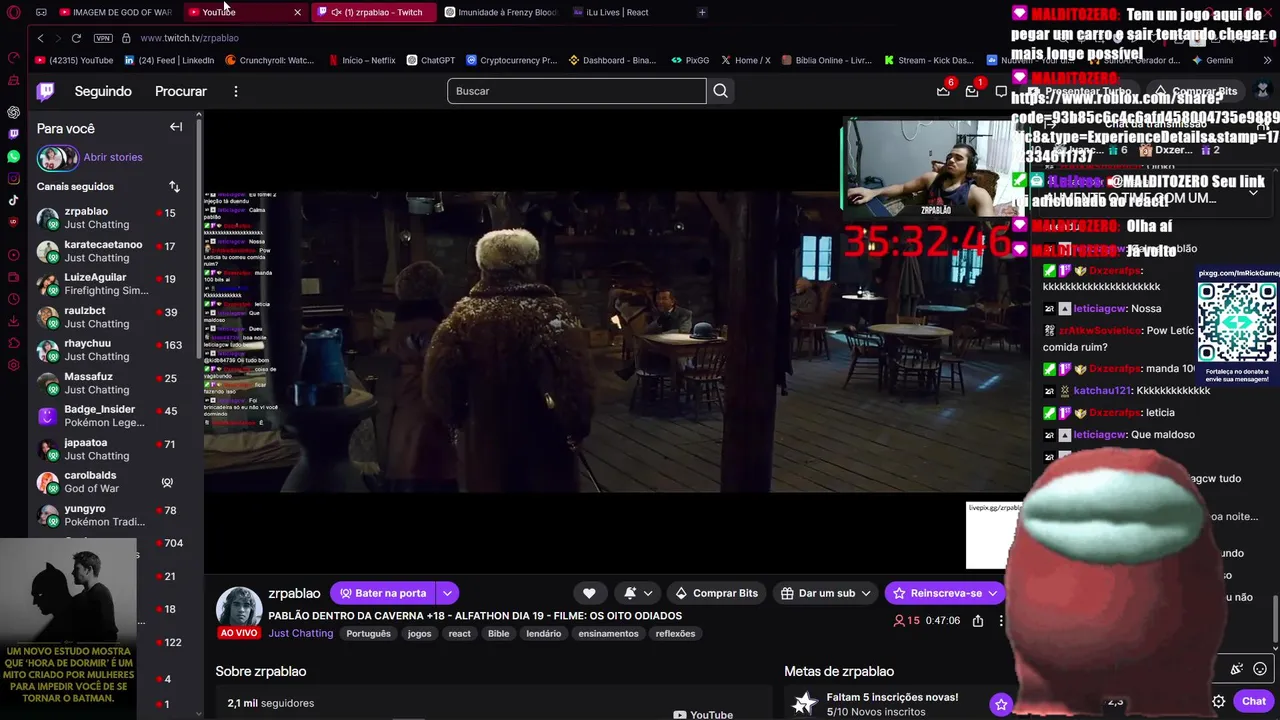Click the lendário tag
The width and height of the screenshot is (1280, 720).
[544, 633]
